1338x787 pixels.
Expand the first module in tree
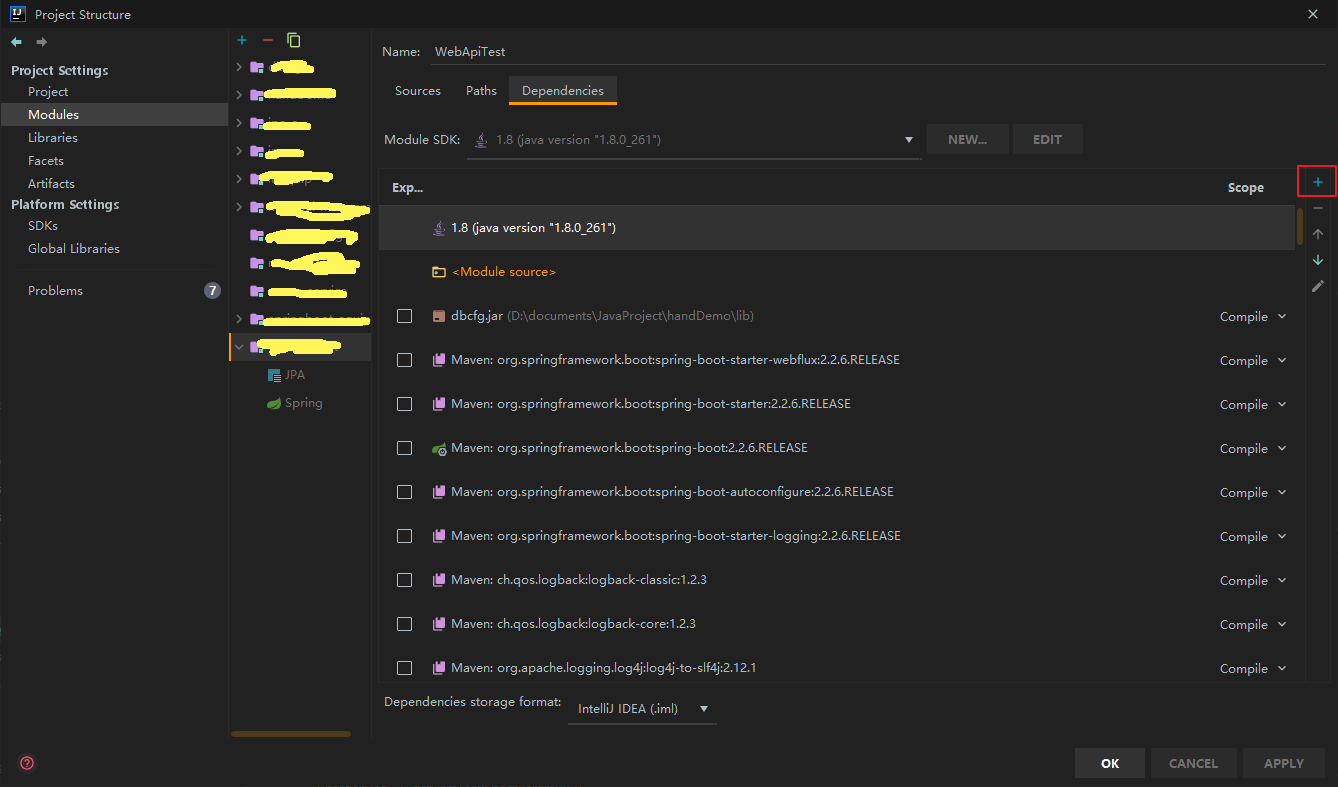[238, 67]
